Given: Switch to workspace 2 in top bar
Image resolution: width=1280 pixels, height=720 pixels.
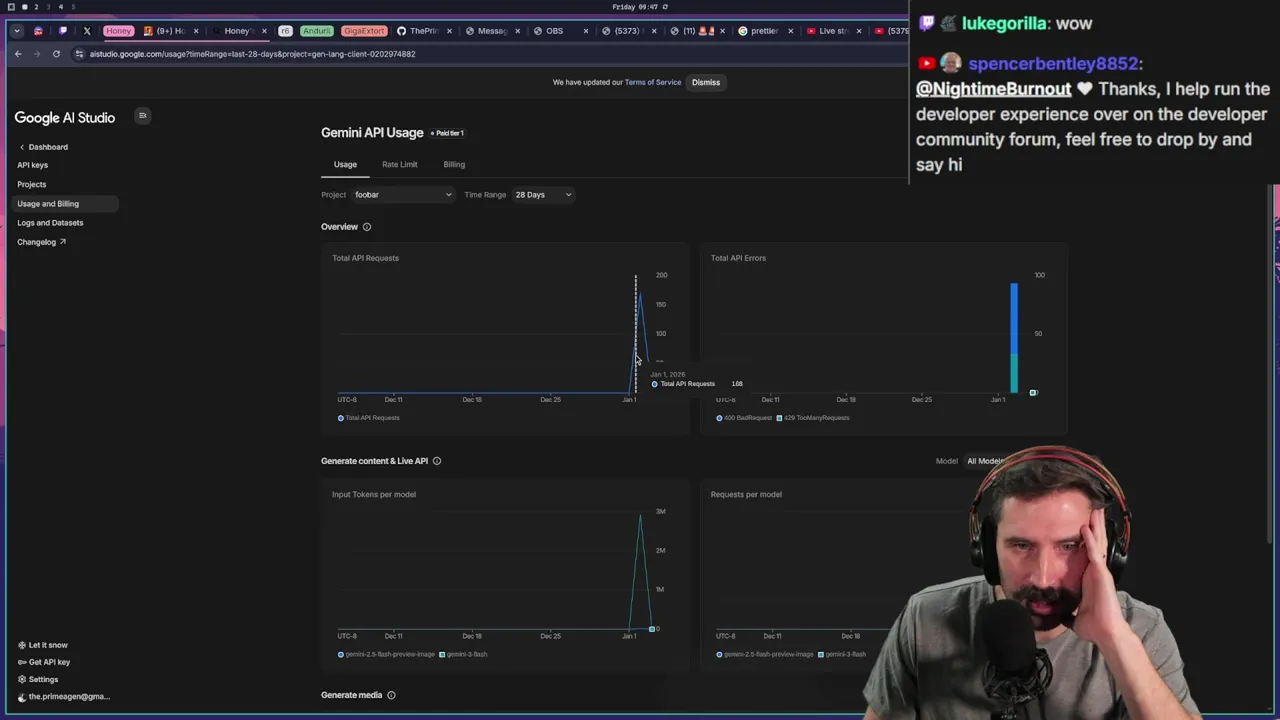Looking at the screenshot, I should pyautogui.click(x=36, y=7).
